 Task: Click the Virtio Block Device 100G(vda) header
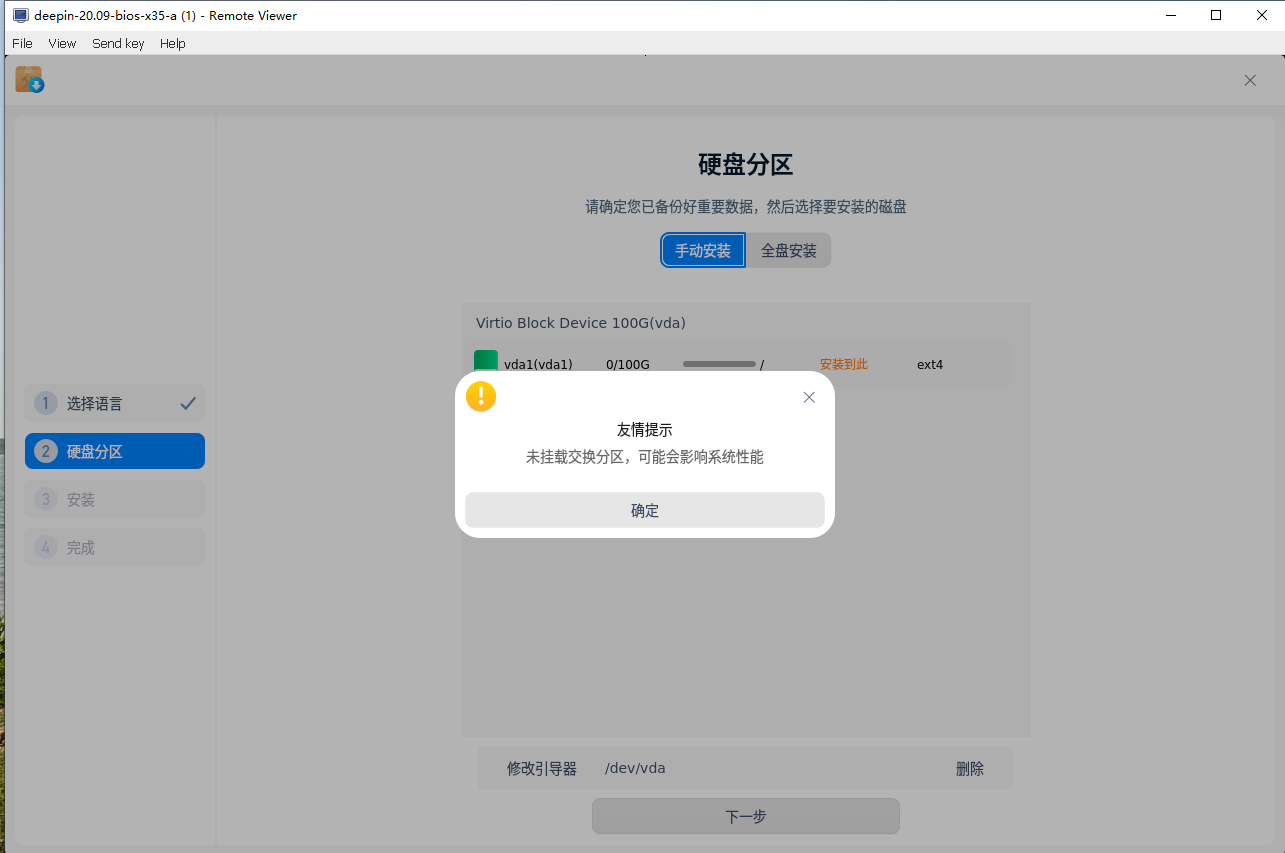coord(581,323)
